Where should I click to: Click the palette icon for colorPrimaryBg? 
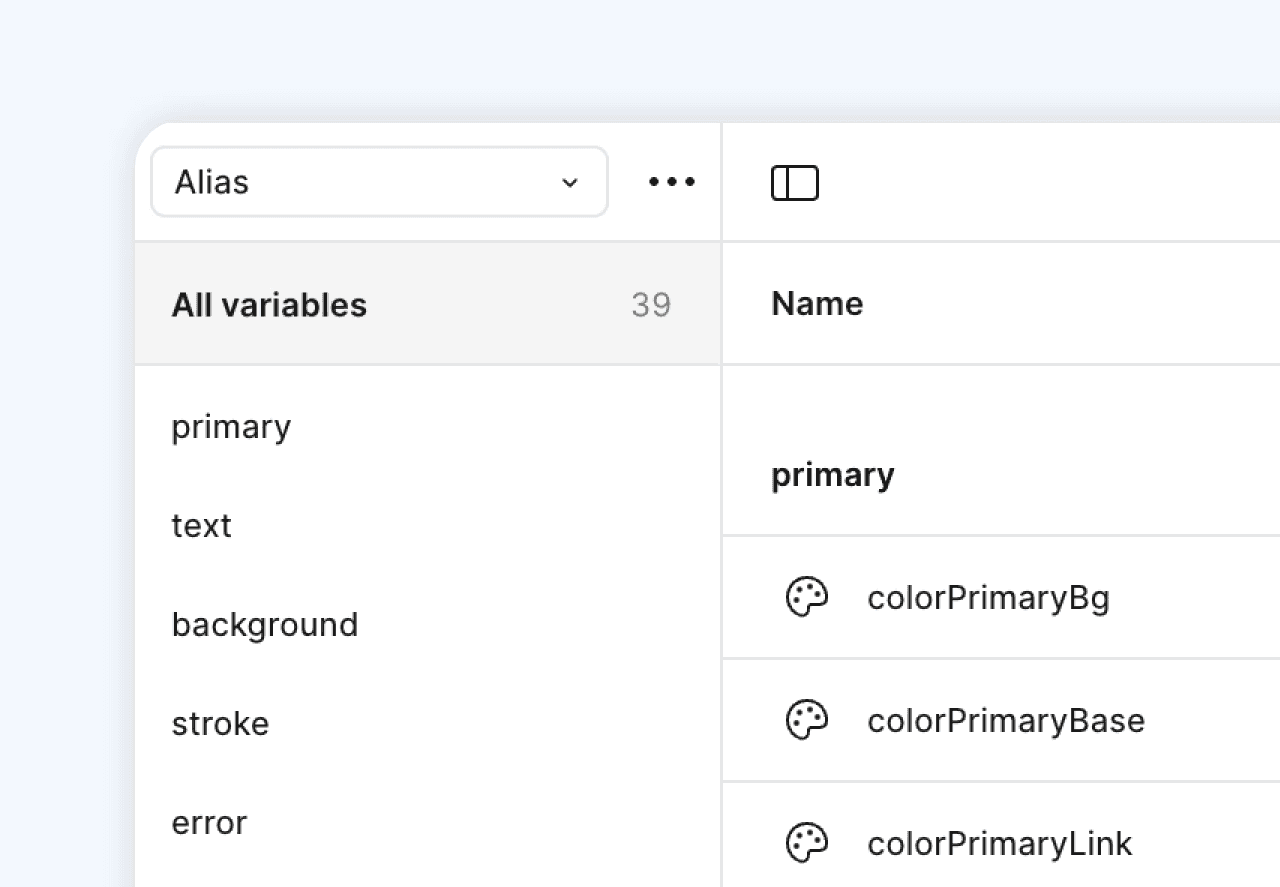(806, 598)
